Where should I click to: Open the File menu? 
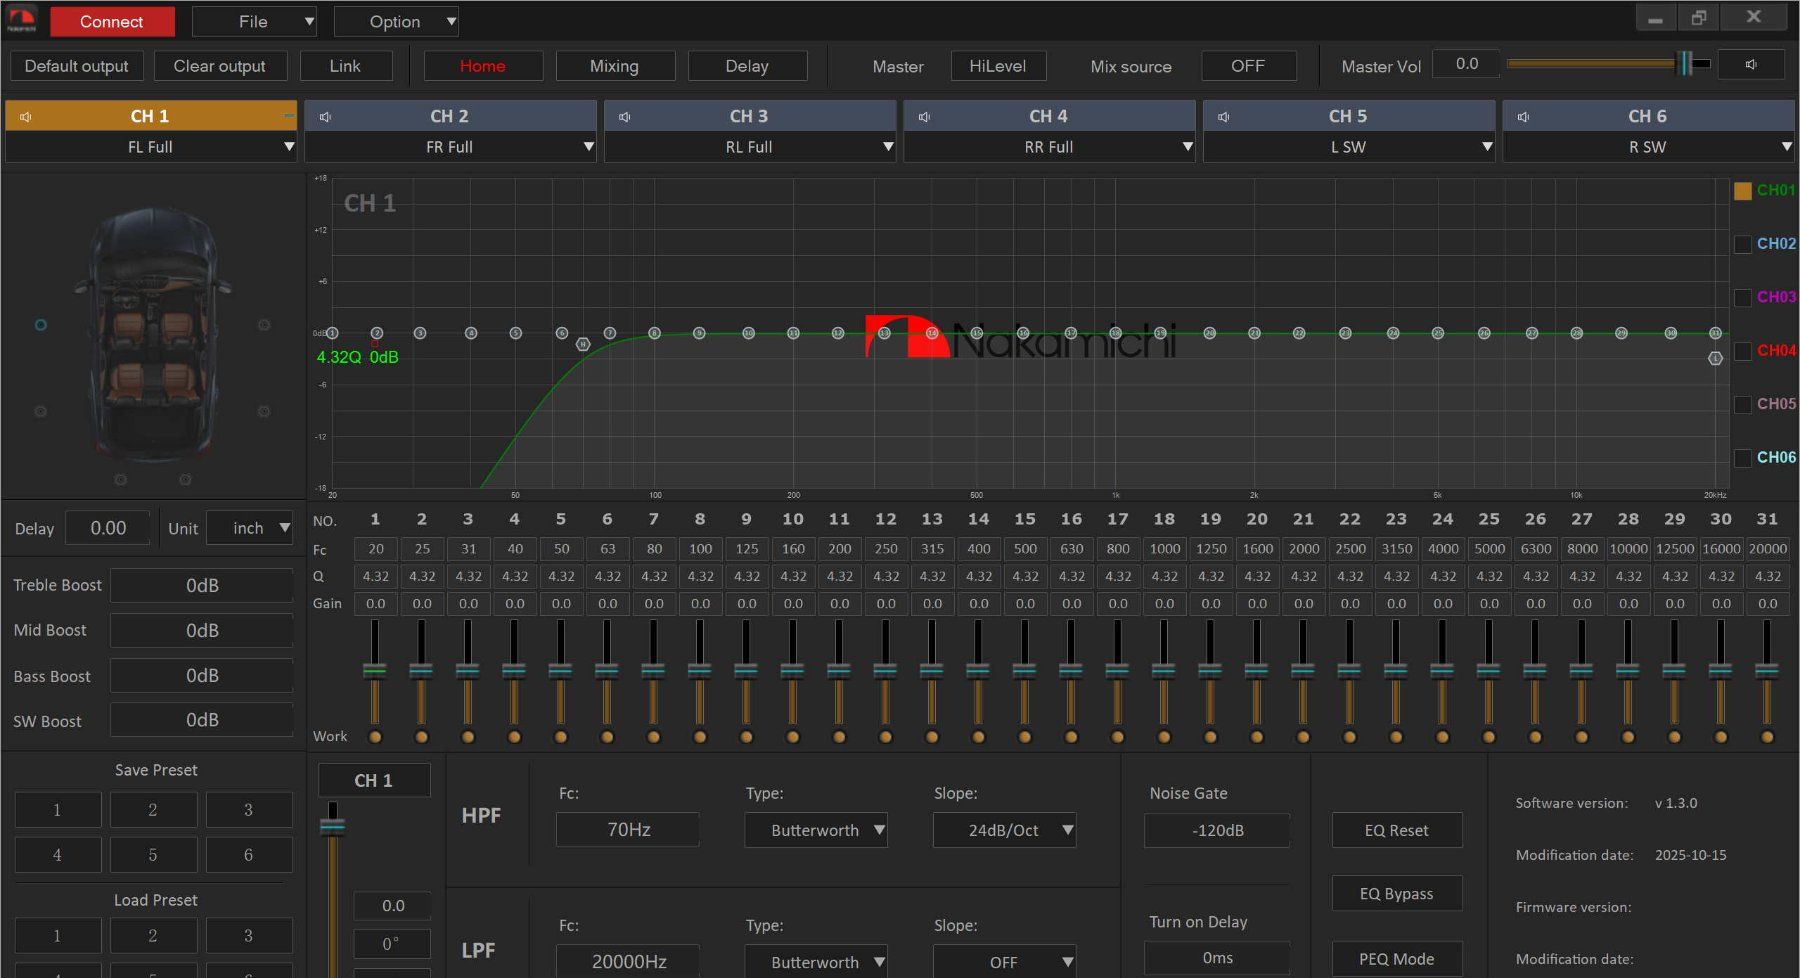pos(254,21)
